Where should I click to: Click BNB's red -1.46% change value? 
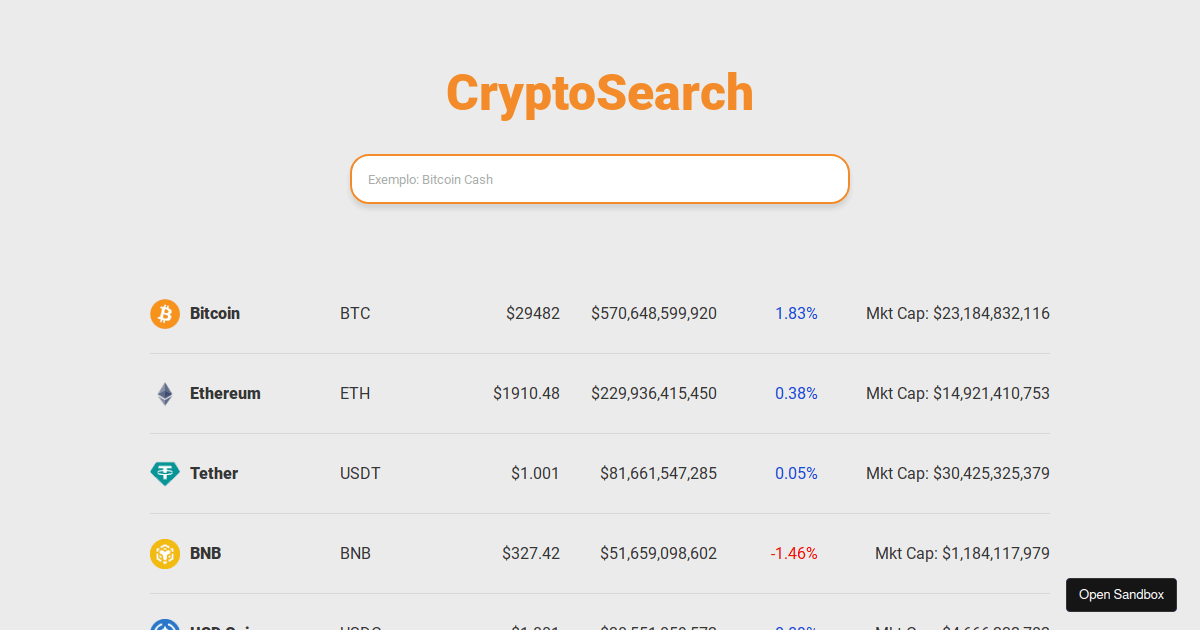(x=794, y=553)
